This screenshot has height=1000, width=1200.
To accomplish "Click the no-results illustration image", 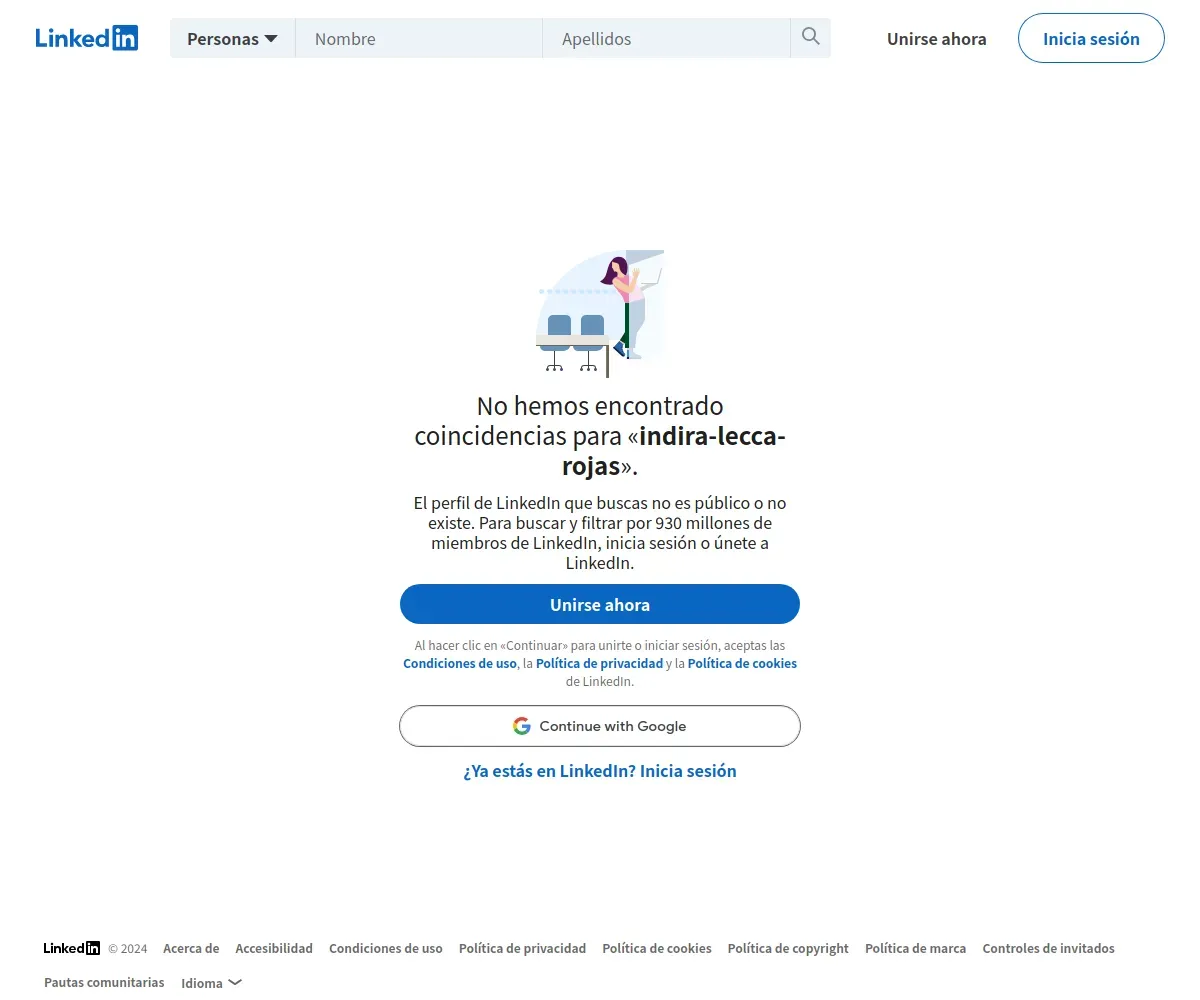I will point(600,314).
